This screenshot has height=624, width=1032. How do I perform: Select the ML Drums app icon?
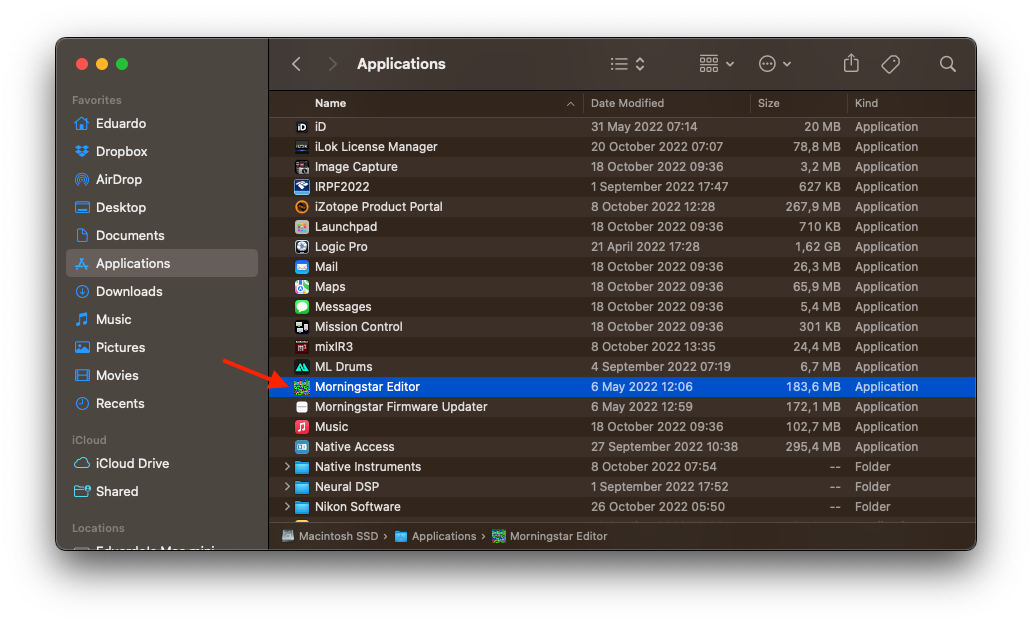(x=301, y=367)
